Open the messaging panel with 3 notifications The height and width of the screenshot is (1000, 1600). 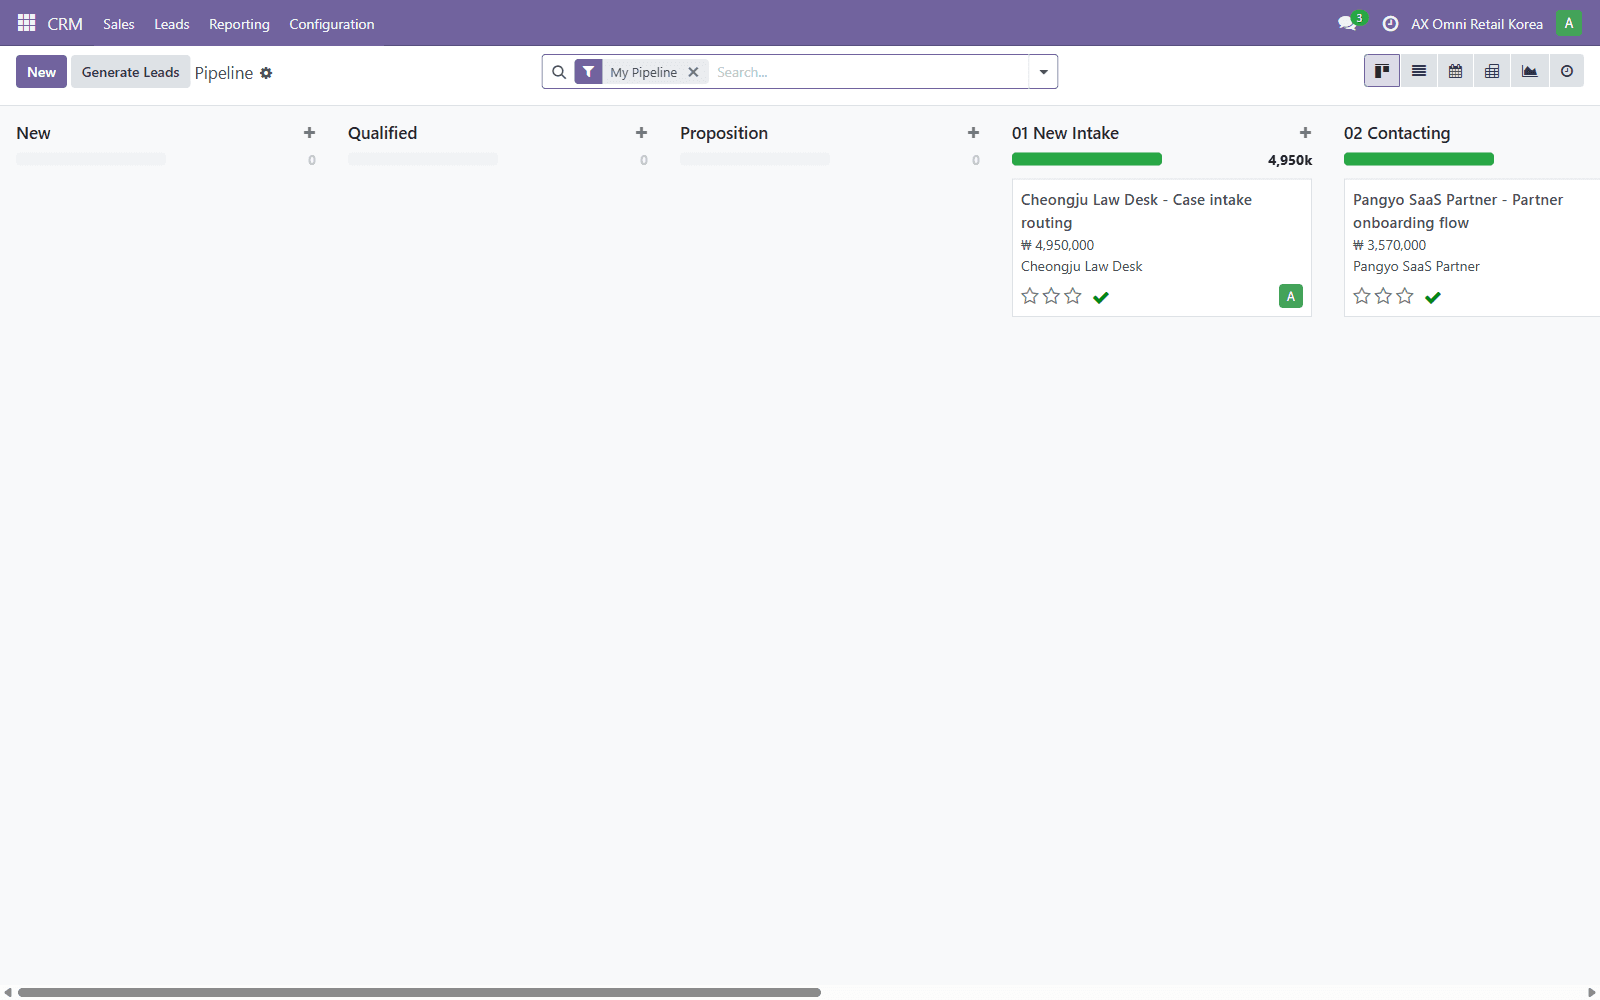click(1346, 22)
